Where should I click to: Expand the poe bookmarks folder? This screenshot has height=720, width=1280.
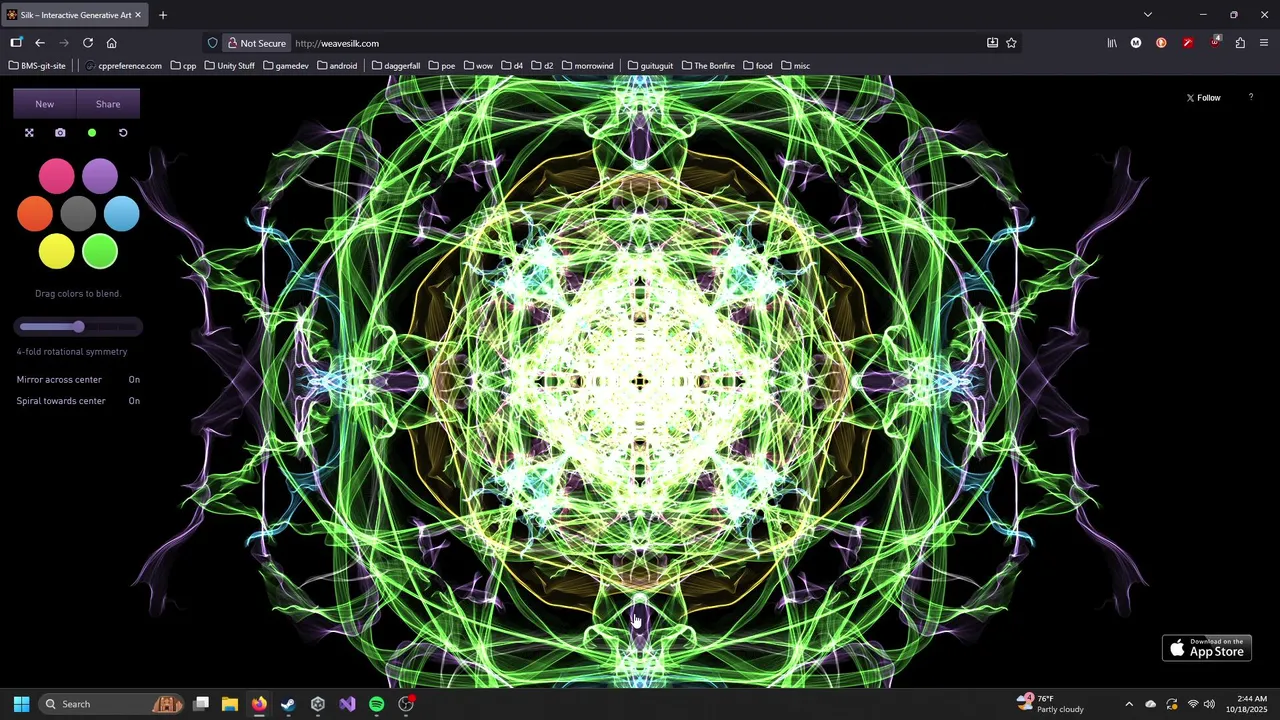(441, 66)
